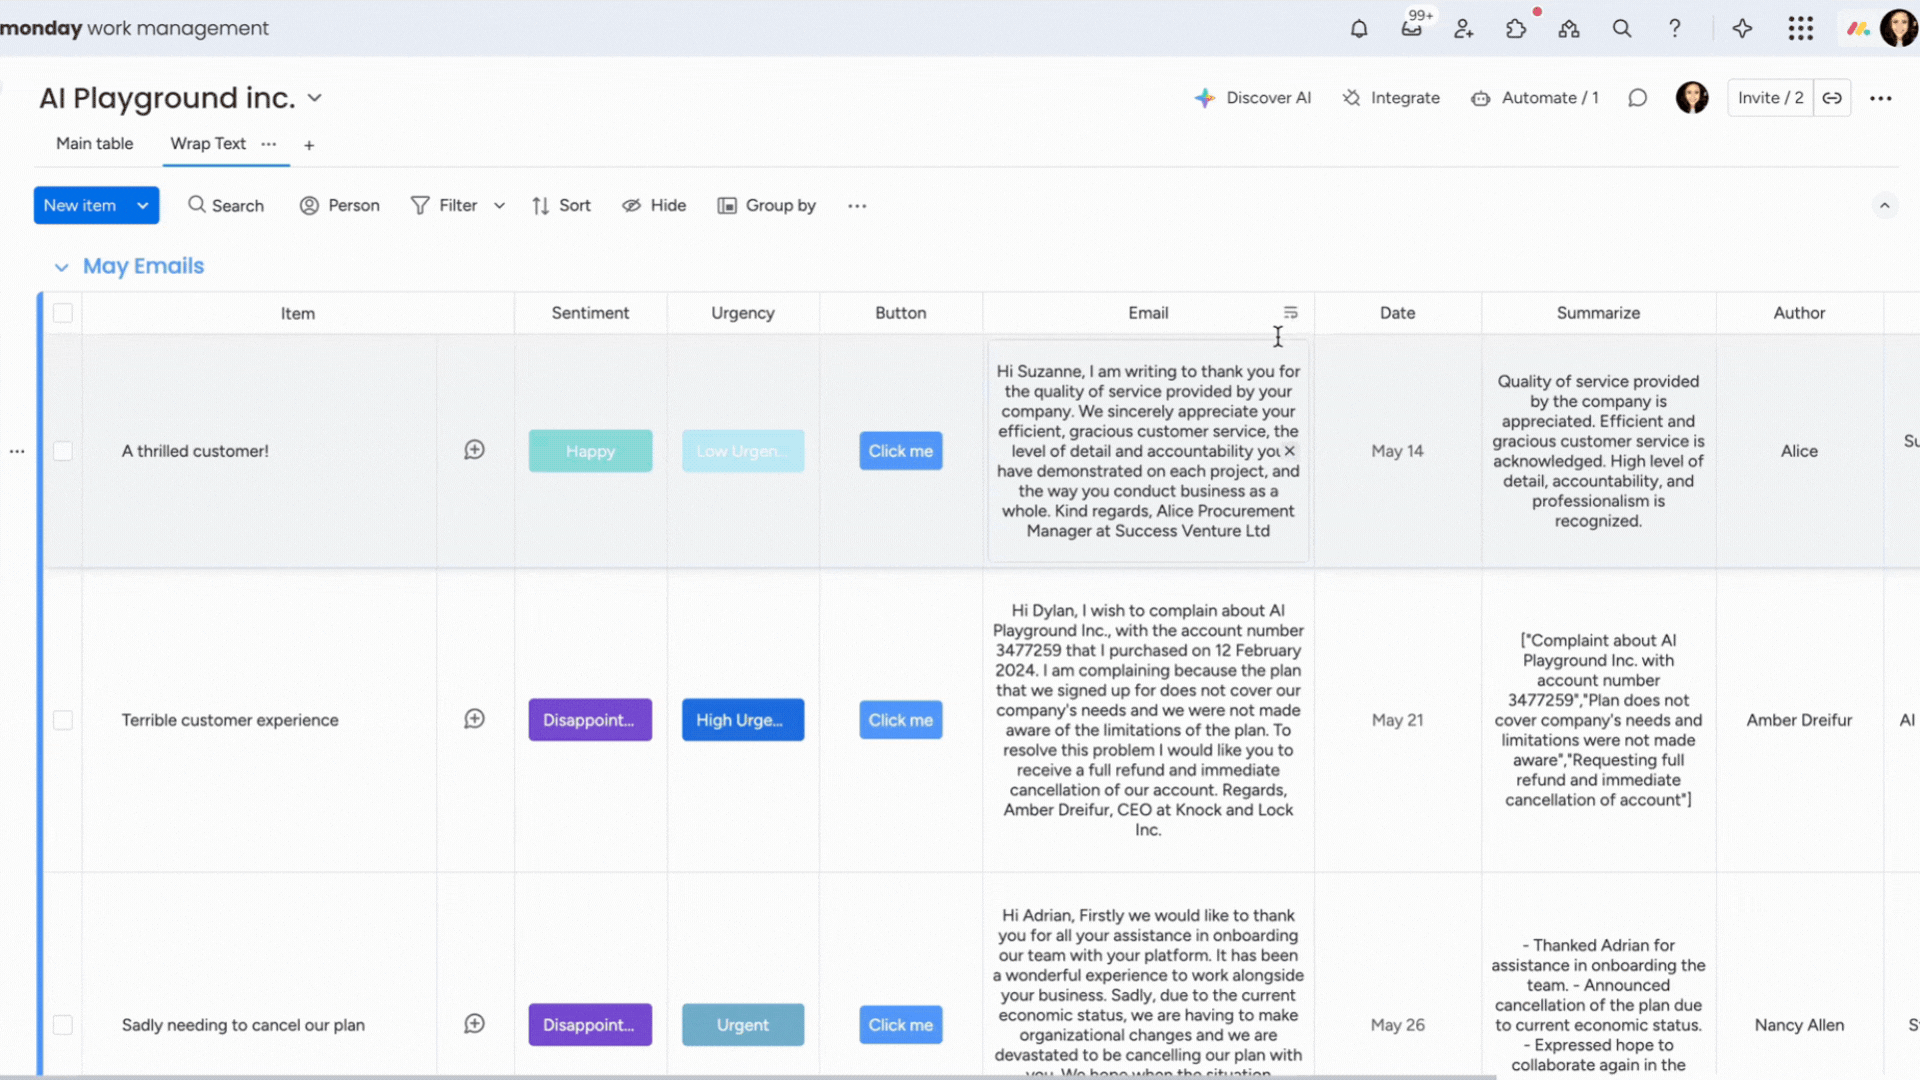
Task: Open New item dropdown arrow
Action: [x=143, y=205]
